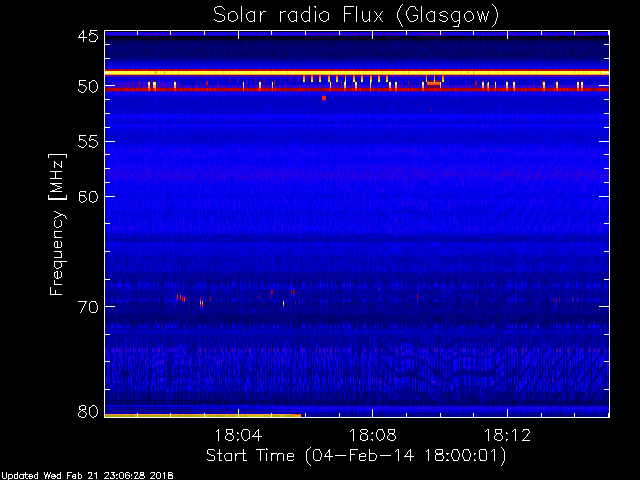640x480 pixels.
Task: Click the 50 frequency tick label
Action: (x=88, y=87)
